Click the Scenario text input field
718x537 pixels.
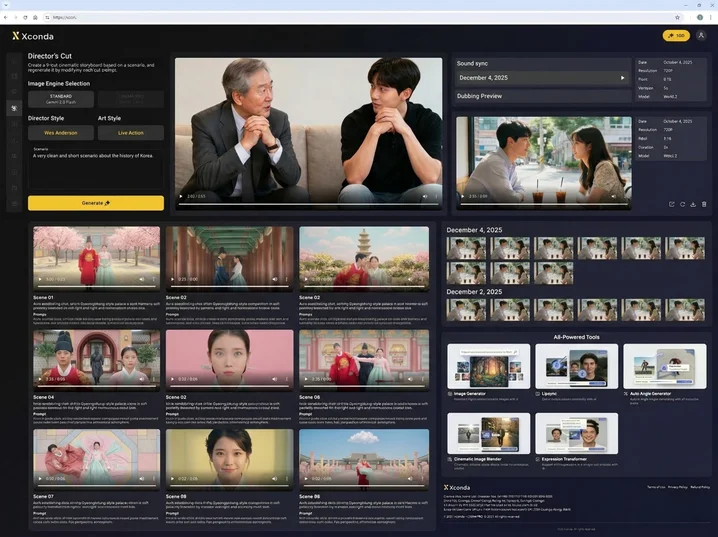[96, 168]
